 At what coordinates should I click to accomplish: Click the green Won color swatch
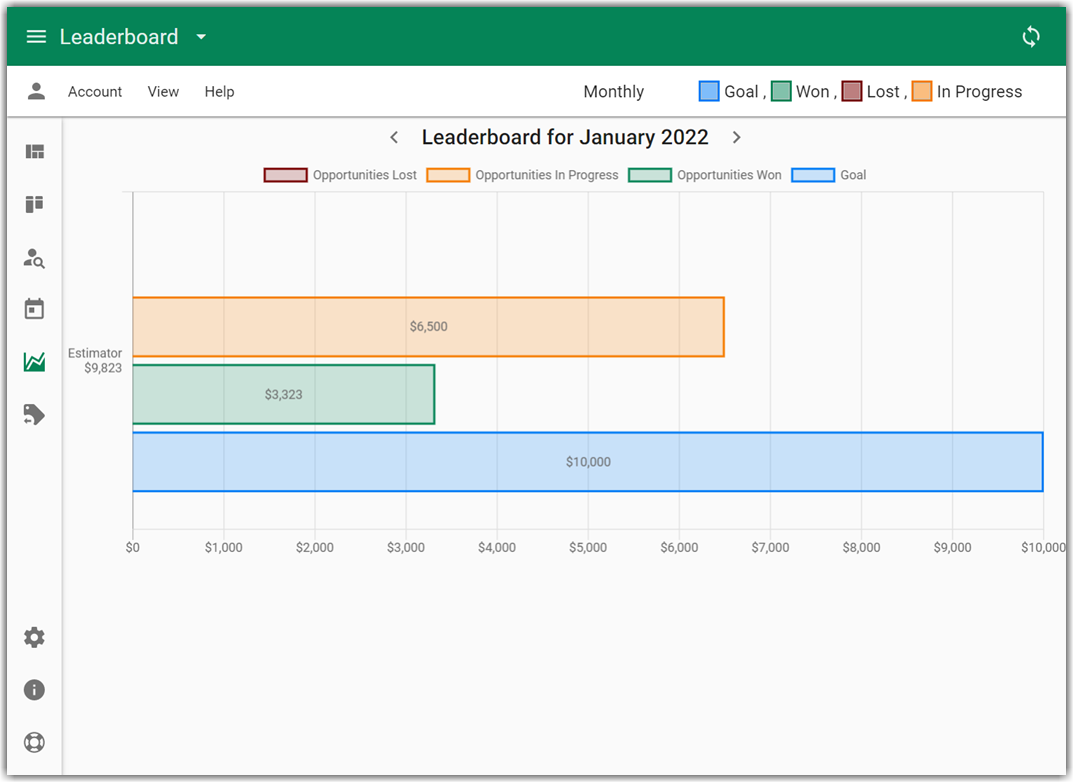point(781,91)
